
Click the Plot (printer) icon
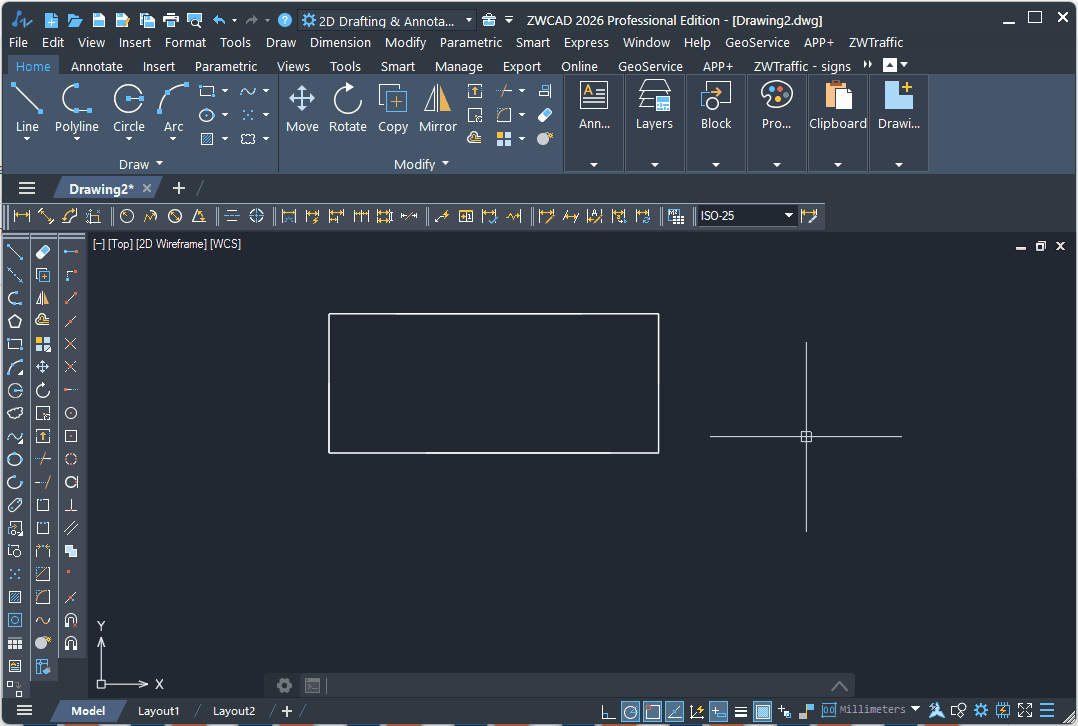point(170,20)
